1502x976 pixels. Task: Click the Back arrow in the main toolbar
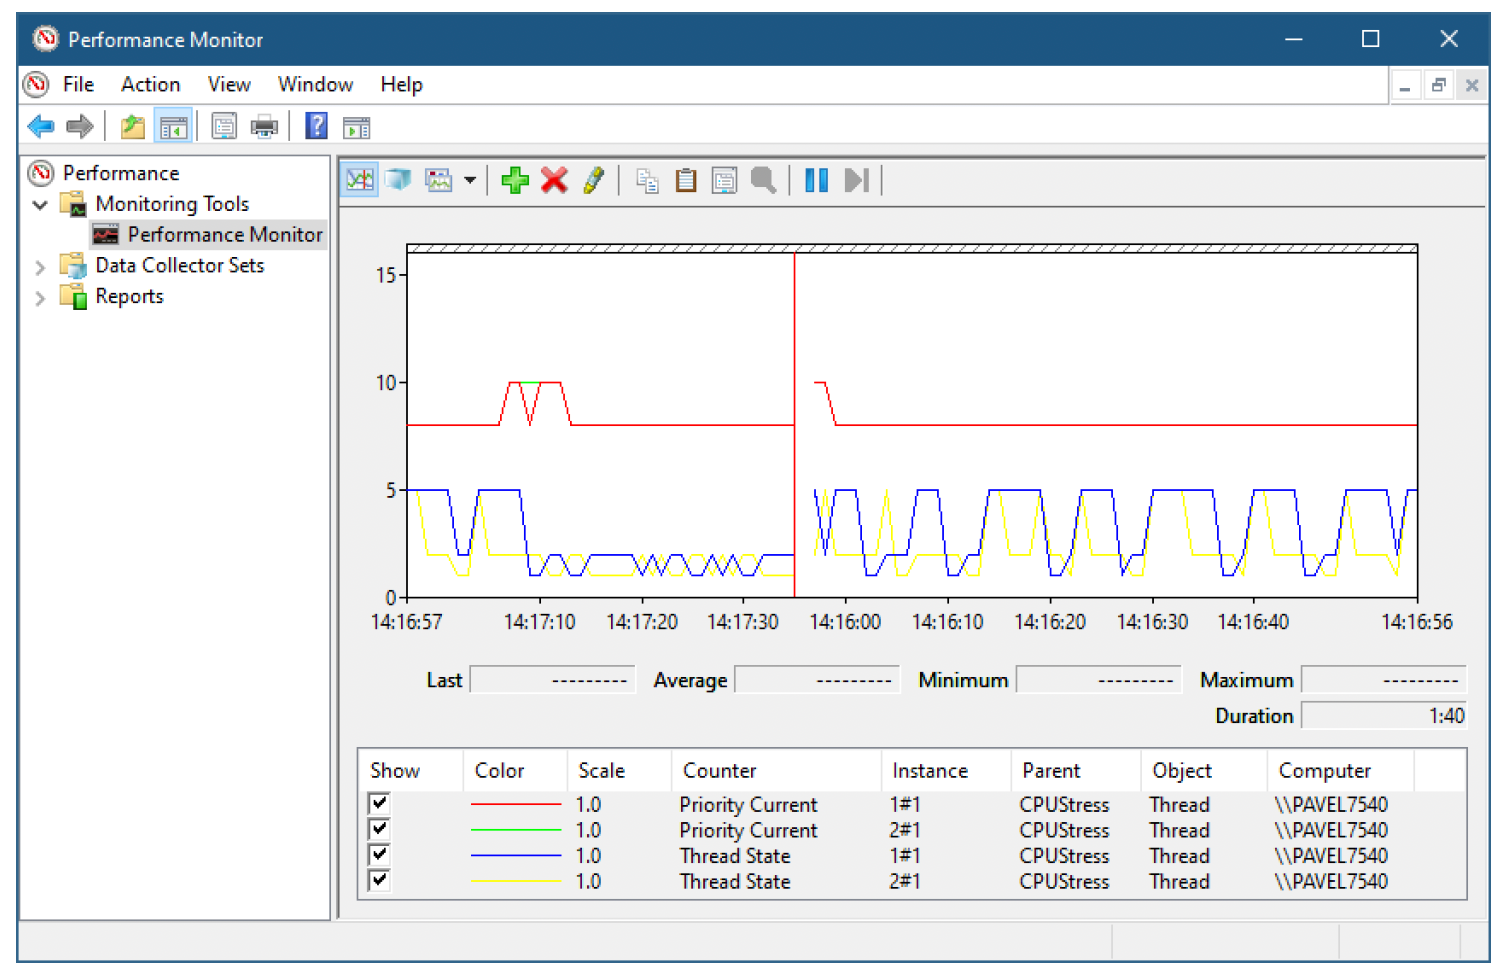[x=41, y=127]
